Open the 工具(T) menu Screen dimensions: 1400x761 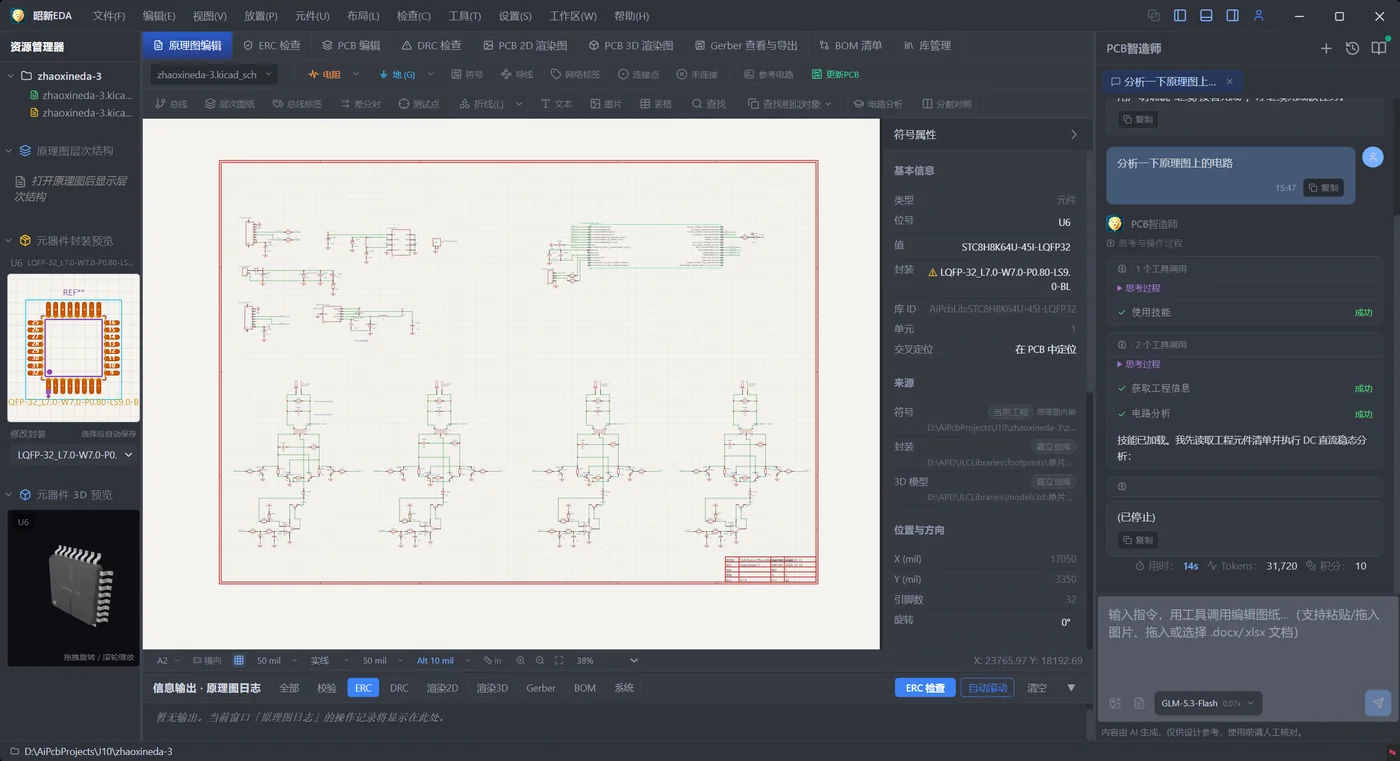pos(465,16)
